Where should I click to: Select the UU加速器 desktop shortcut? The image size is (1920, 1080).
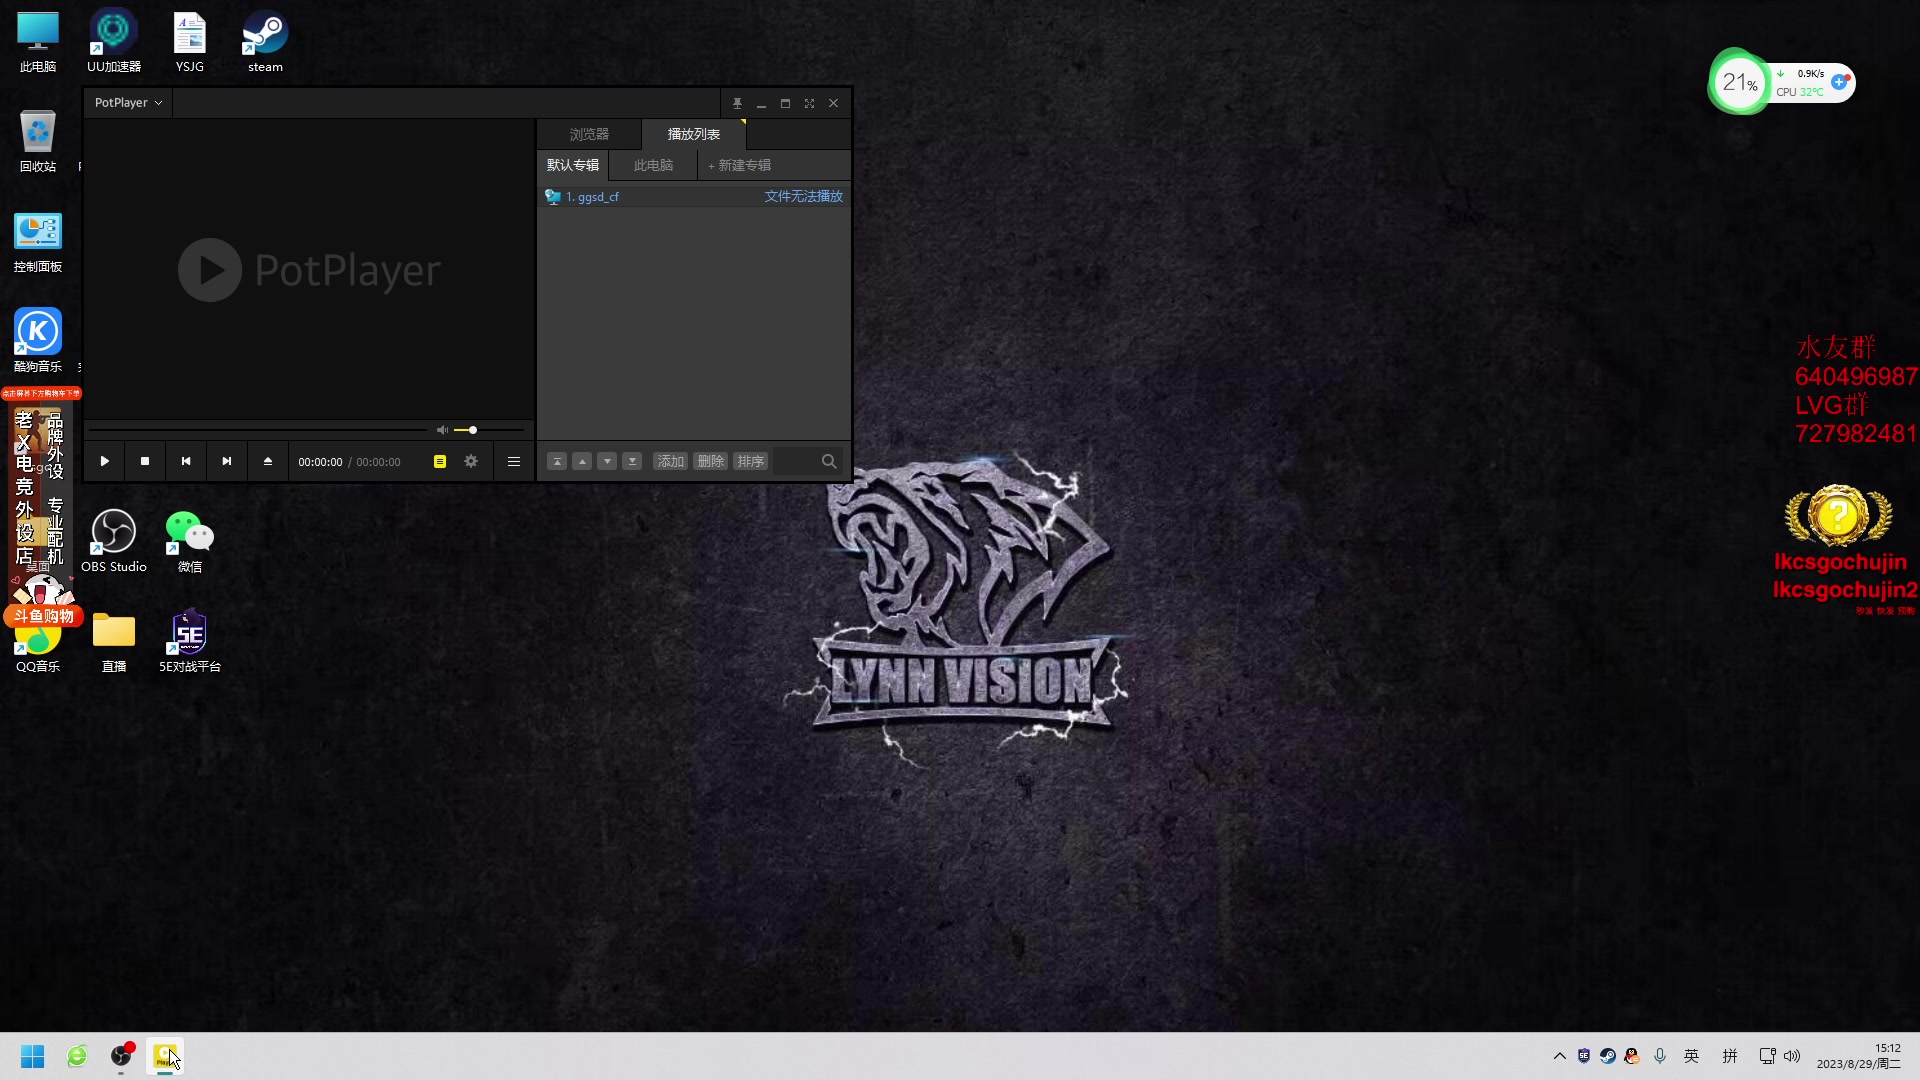pos(114,44)
